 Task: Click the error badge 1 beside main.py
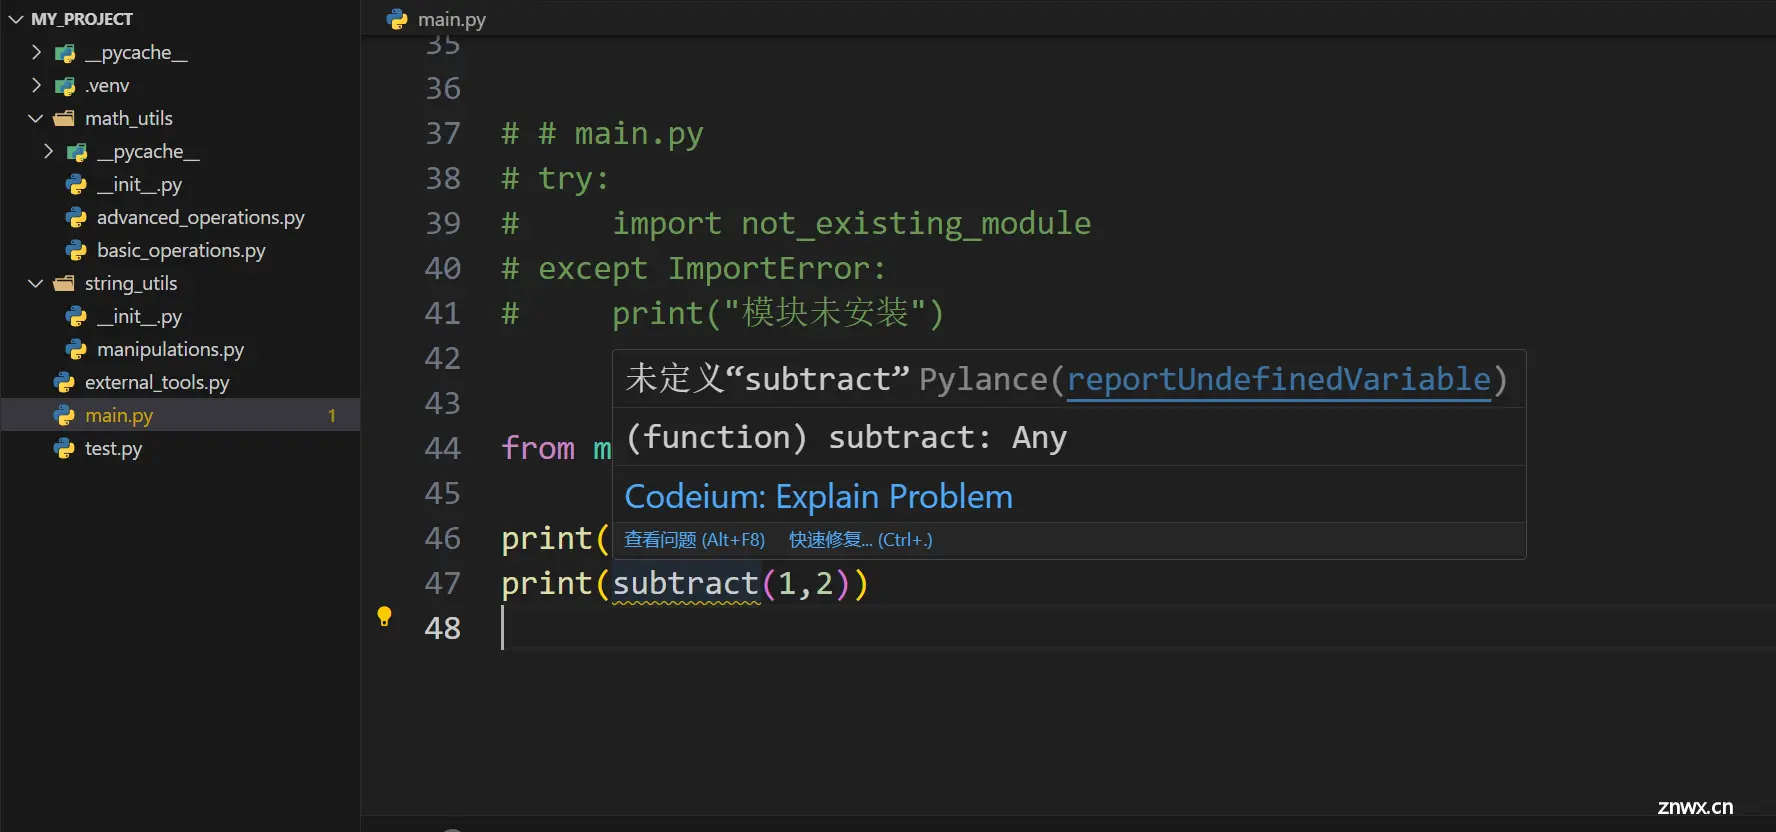332,415
